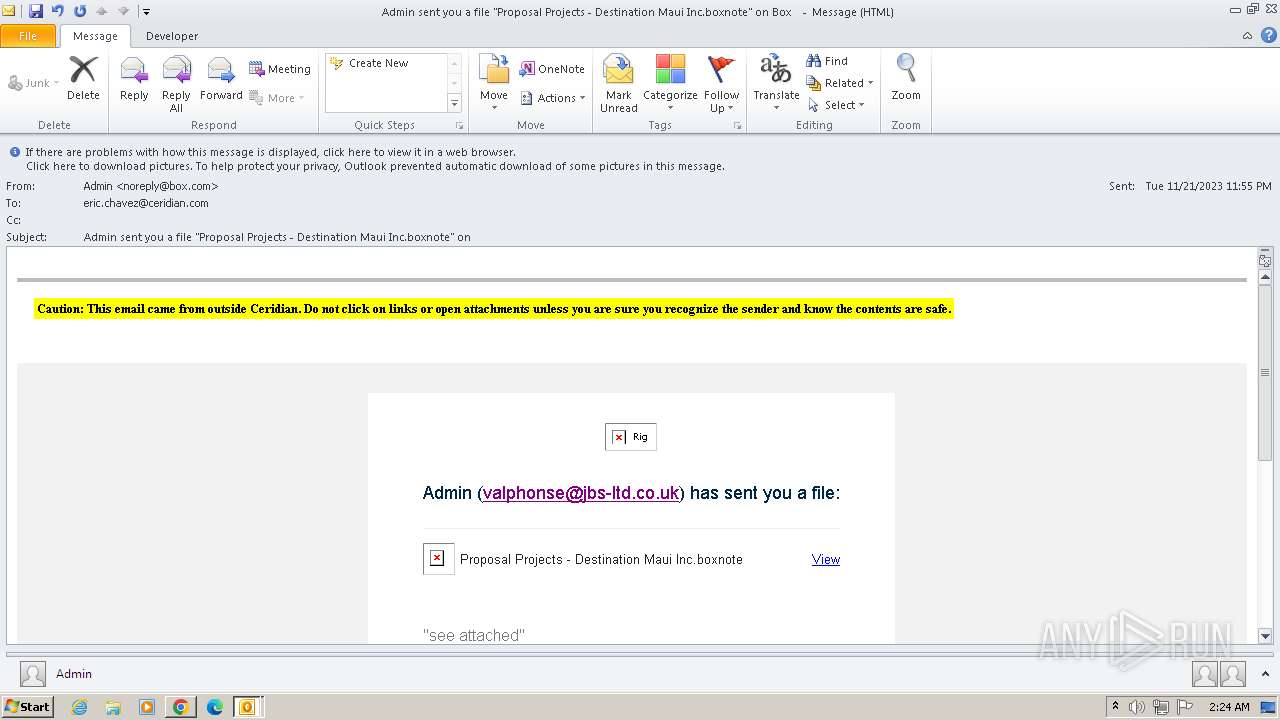
Task: Open Internet Explorer from taskbar
Action: point(79,707)
